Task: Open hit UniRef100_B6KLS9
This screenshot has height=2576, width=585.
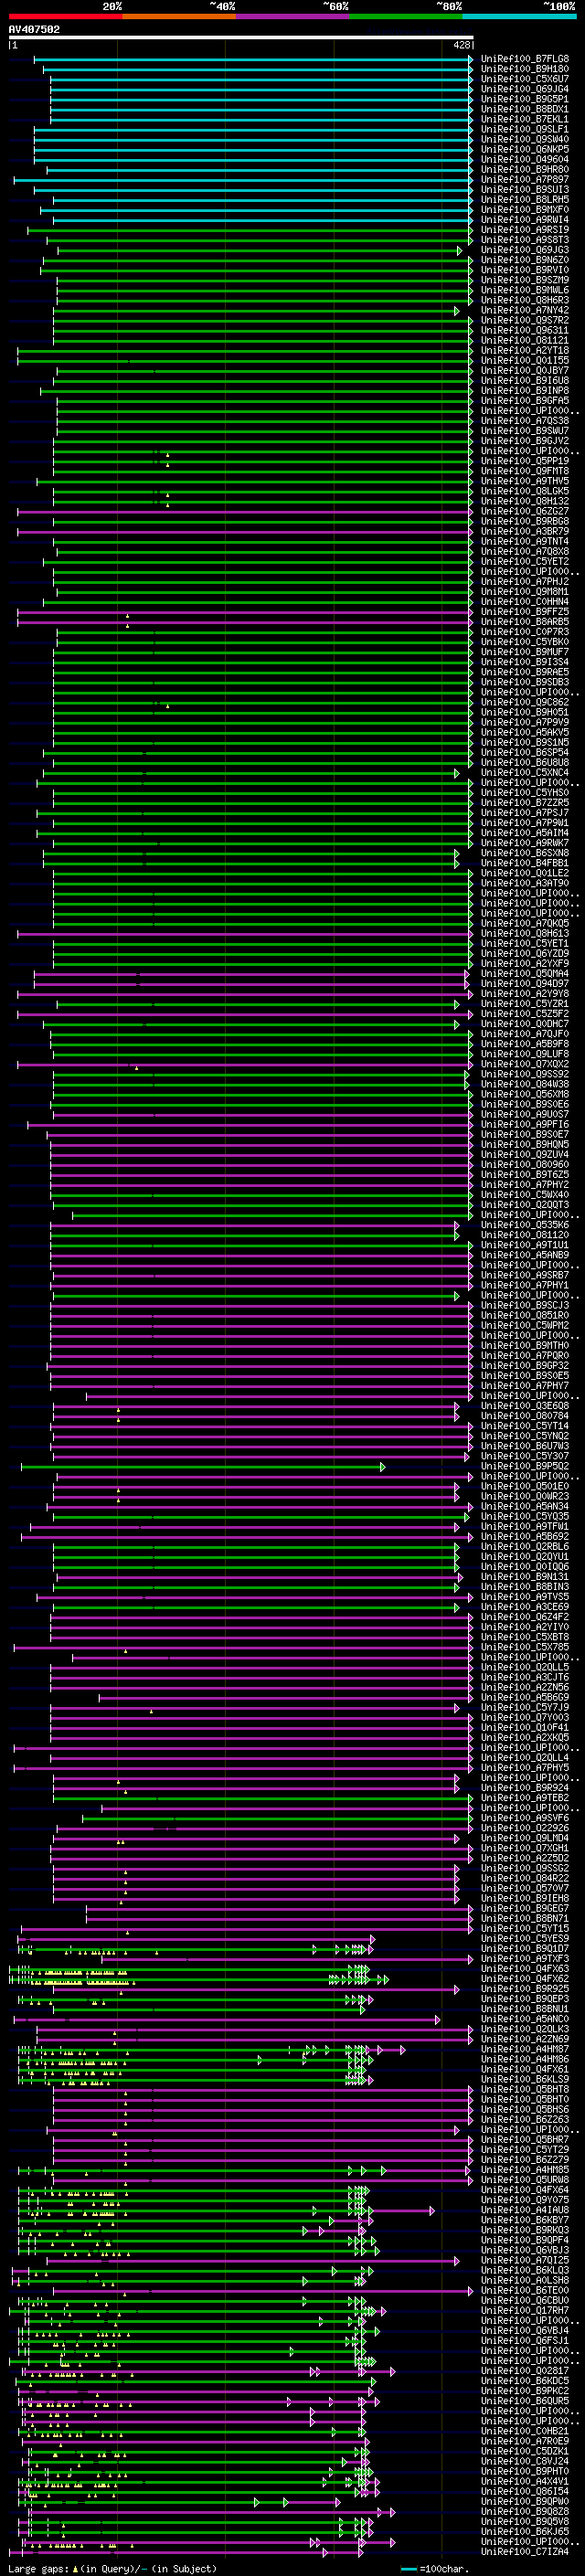Action: 524,2079
